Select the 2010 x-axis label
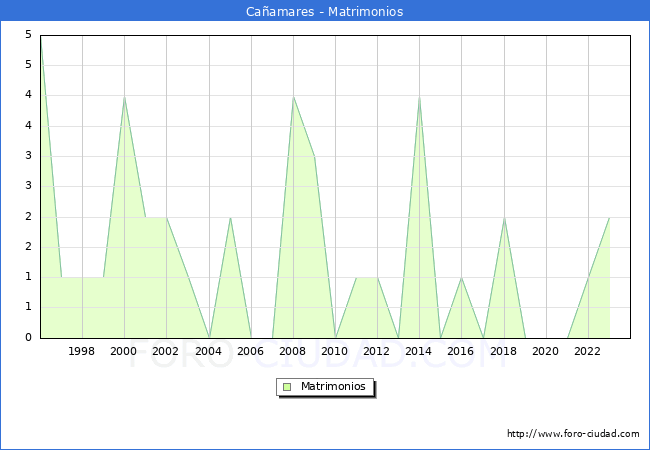Image resolution: width=650 pixels, height=450 pixels. click(x=334, y=351)
